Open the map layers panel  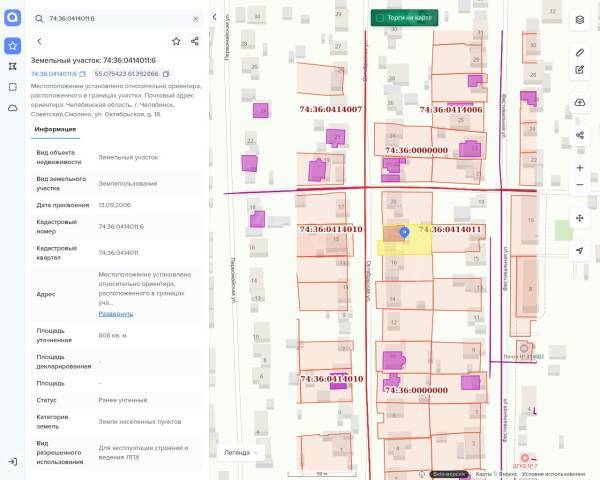[580, 19]
